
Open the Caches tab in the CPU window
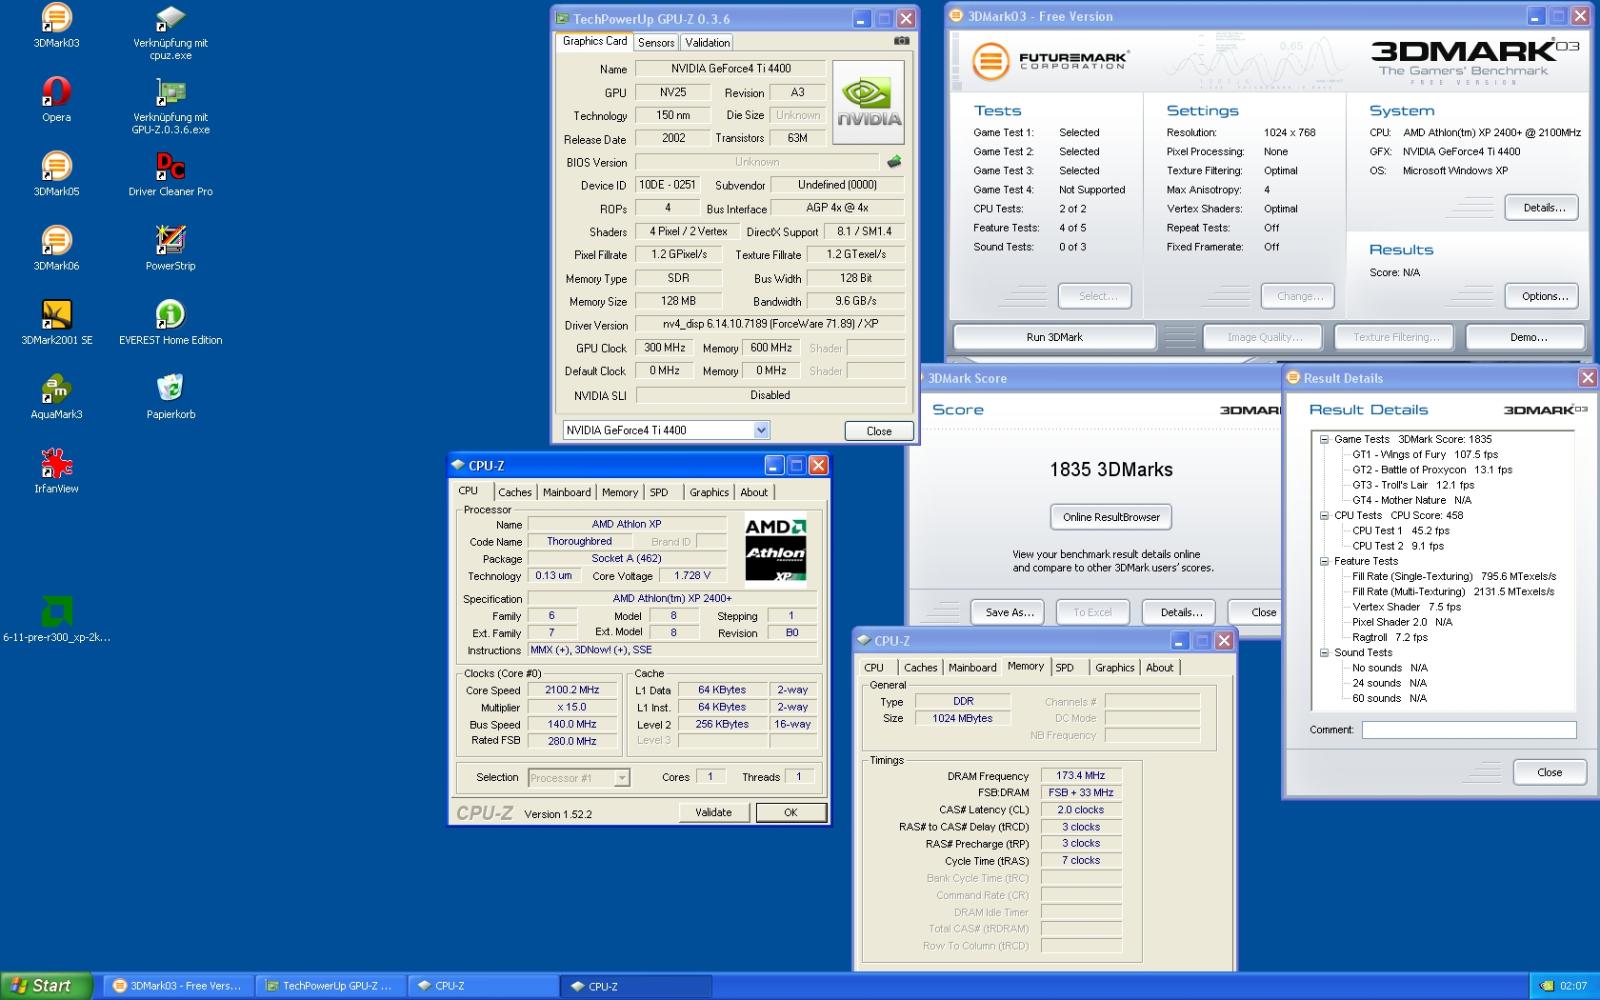point(515,492)
